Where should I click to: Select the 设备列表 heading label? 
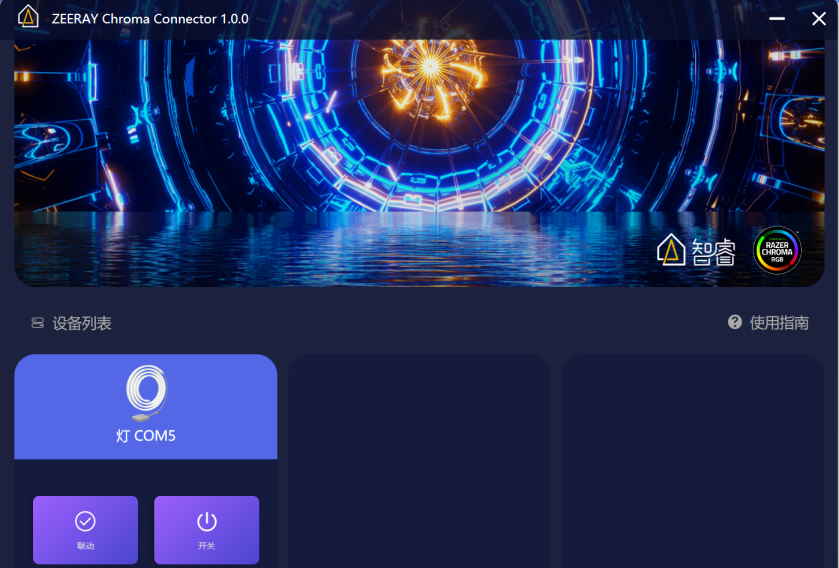82,323
